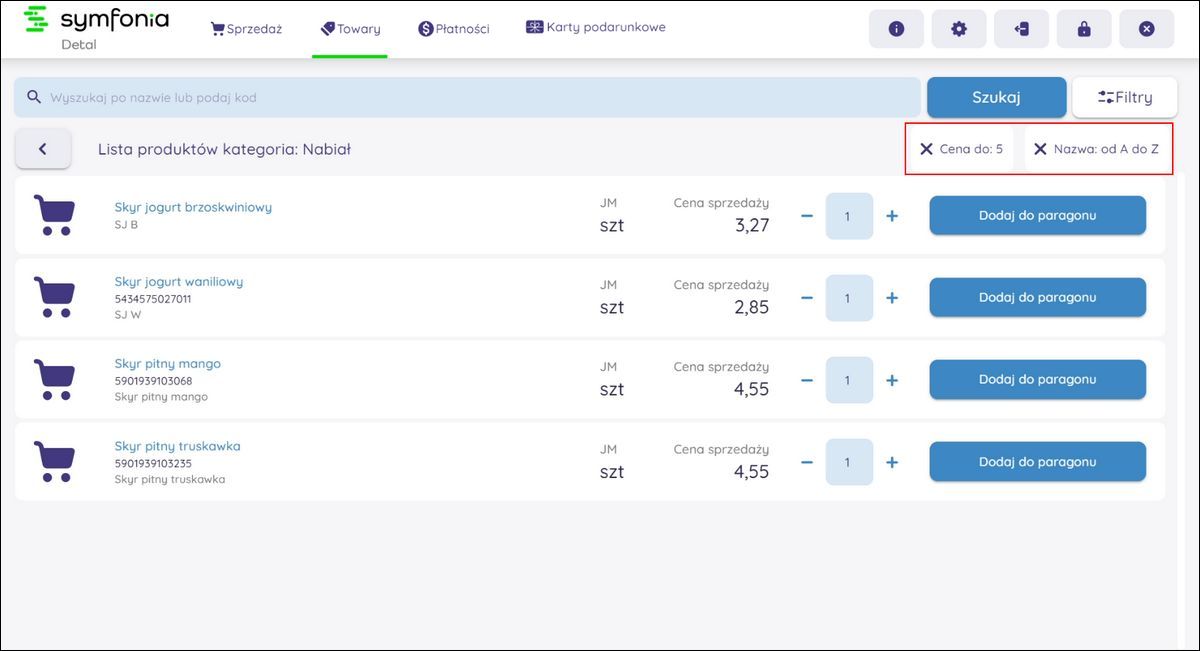Click quantity field of Skyr pitny mango
1200x651 pixels.
click(x=849, y=380)
